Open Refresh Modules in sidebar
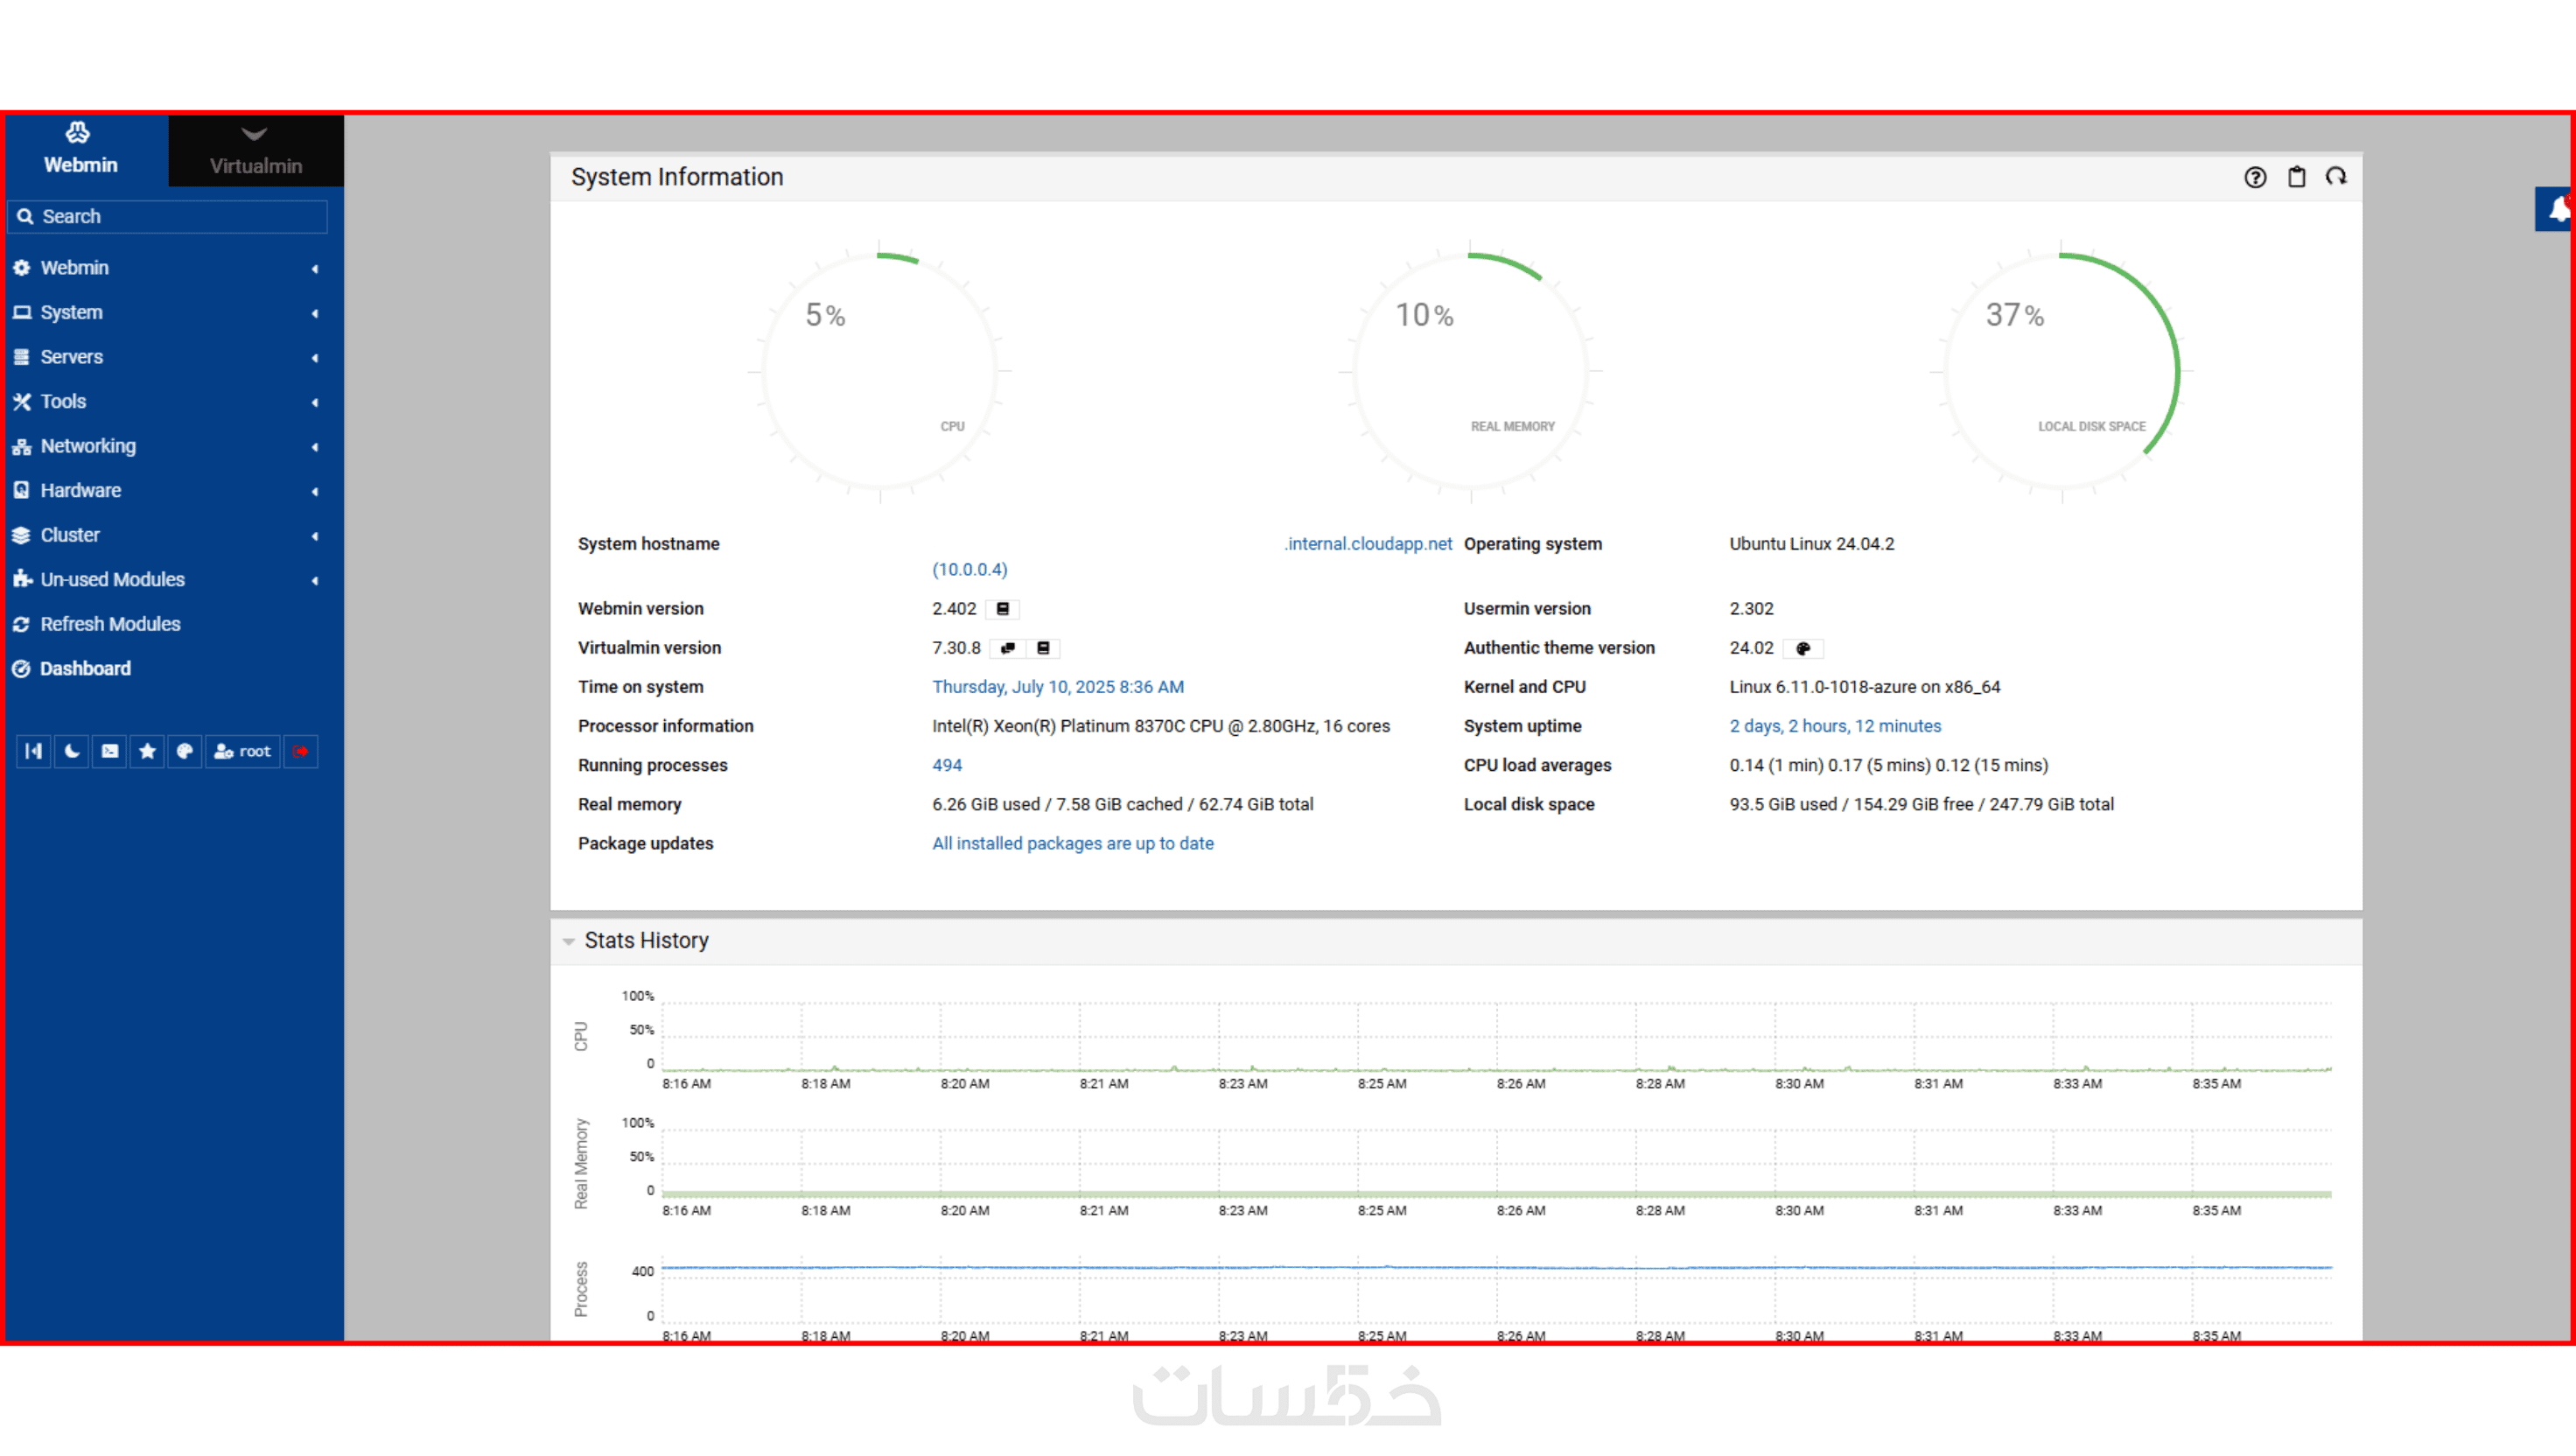The image size is (2576, 1456). click(110, 624)
